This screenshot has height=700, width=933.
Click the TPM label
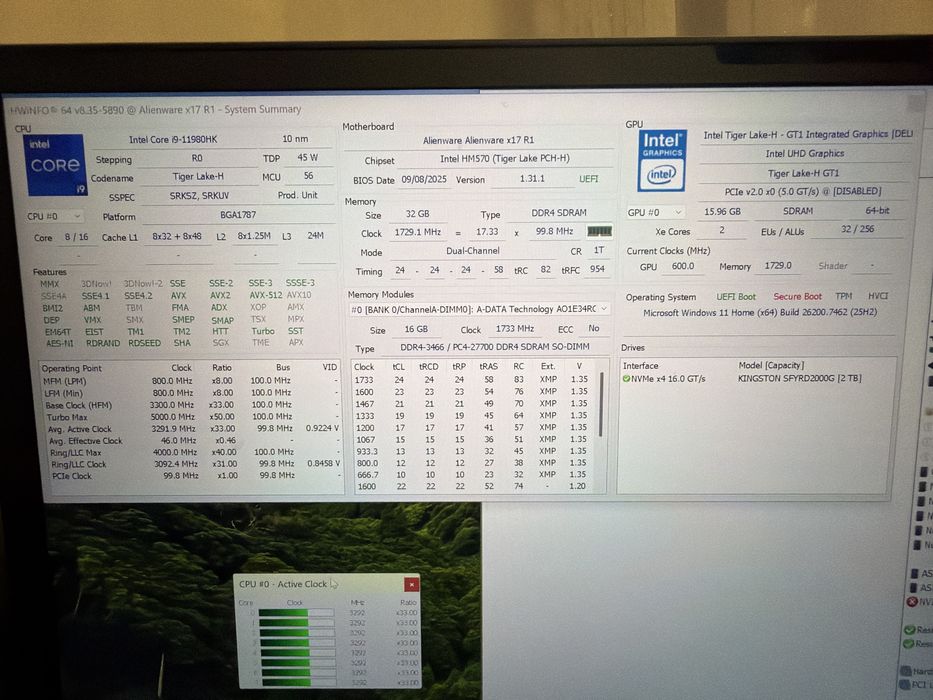[x=843, y=296]
